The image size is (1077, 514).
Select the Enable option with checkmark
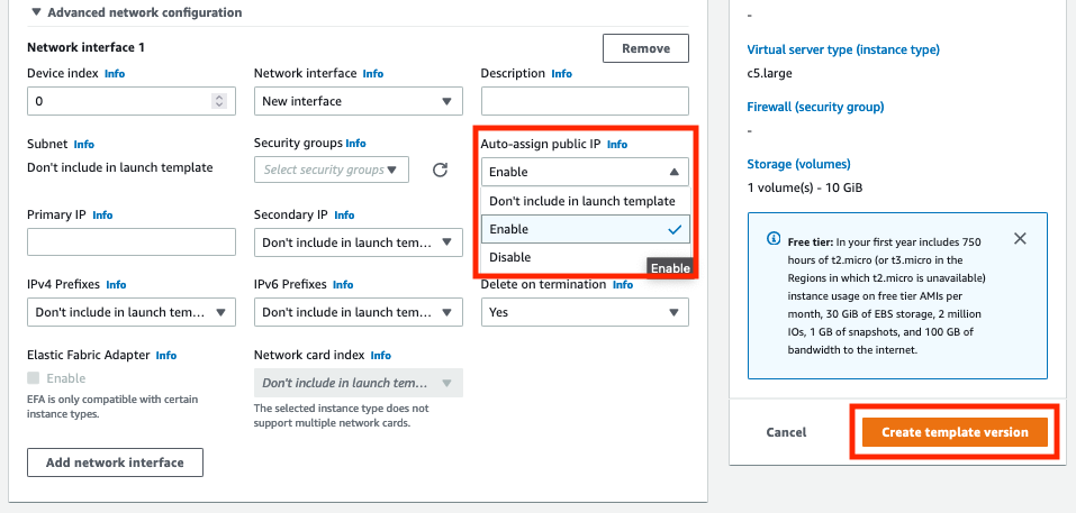584,229
